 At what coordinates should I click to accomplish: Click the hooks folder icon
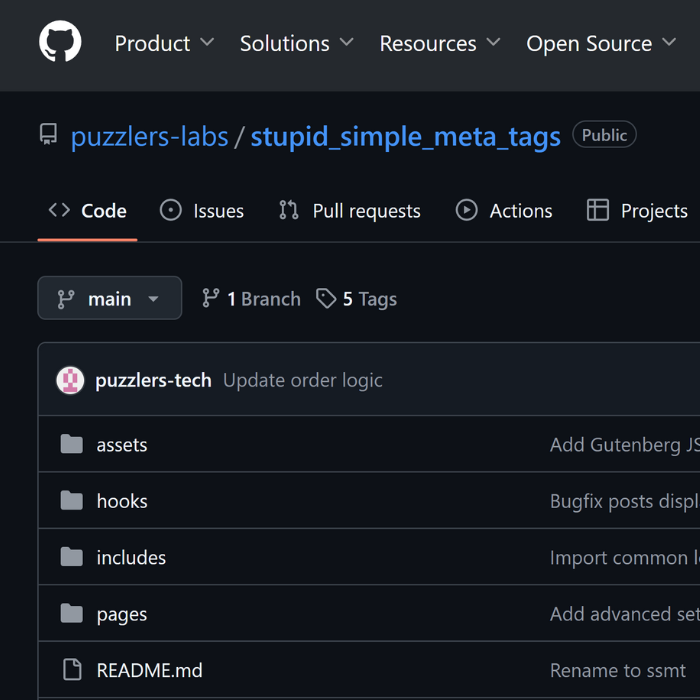[x=71, y=501]
